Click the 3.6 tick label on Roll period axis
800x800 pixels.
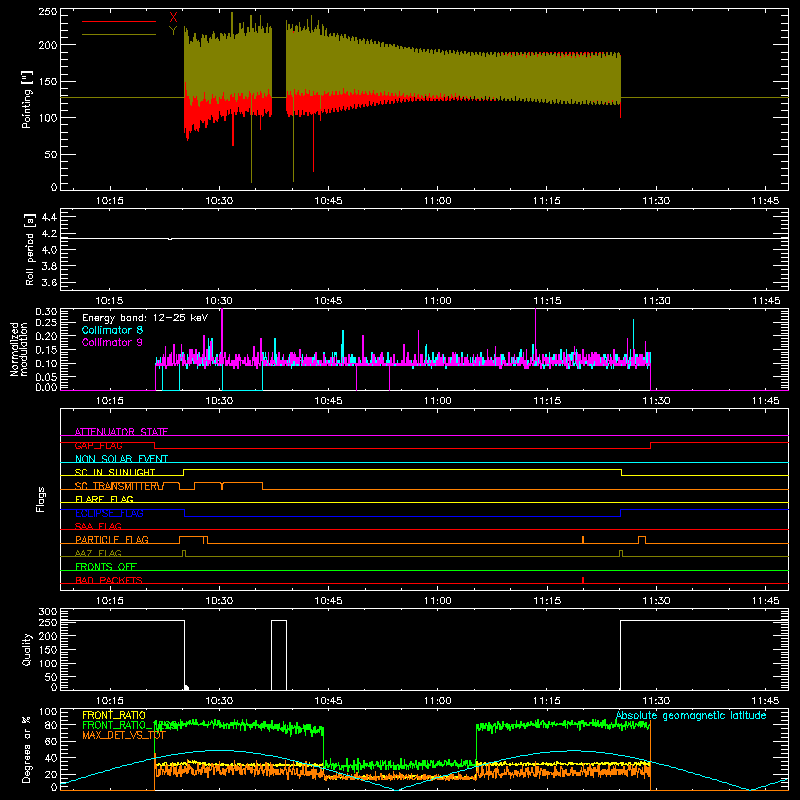point(49,282)
